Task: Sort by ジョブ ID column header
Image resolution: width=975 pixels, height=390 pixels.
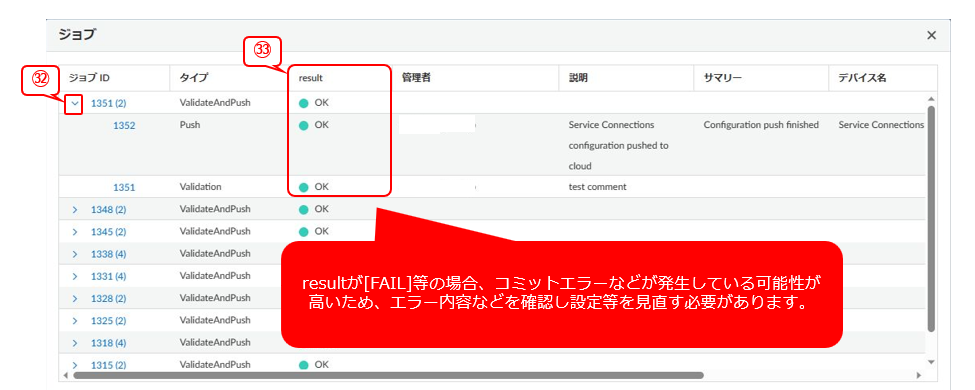Action: (90, 78)
